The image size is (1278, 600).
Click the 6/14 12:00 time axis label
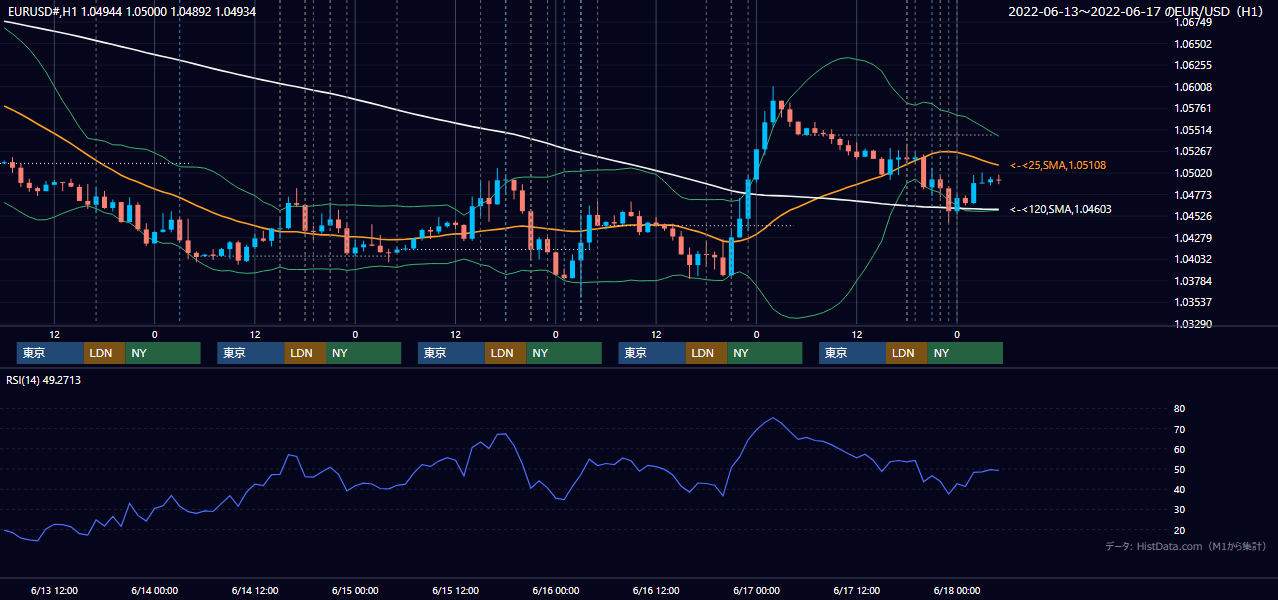coord(255,590)
